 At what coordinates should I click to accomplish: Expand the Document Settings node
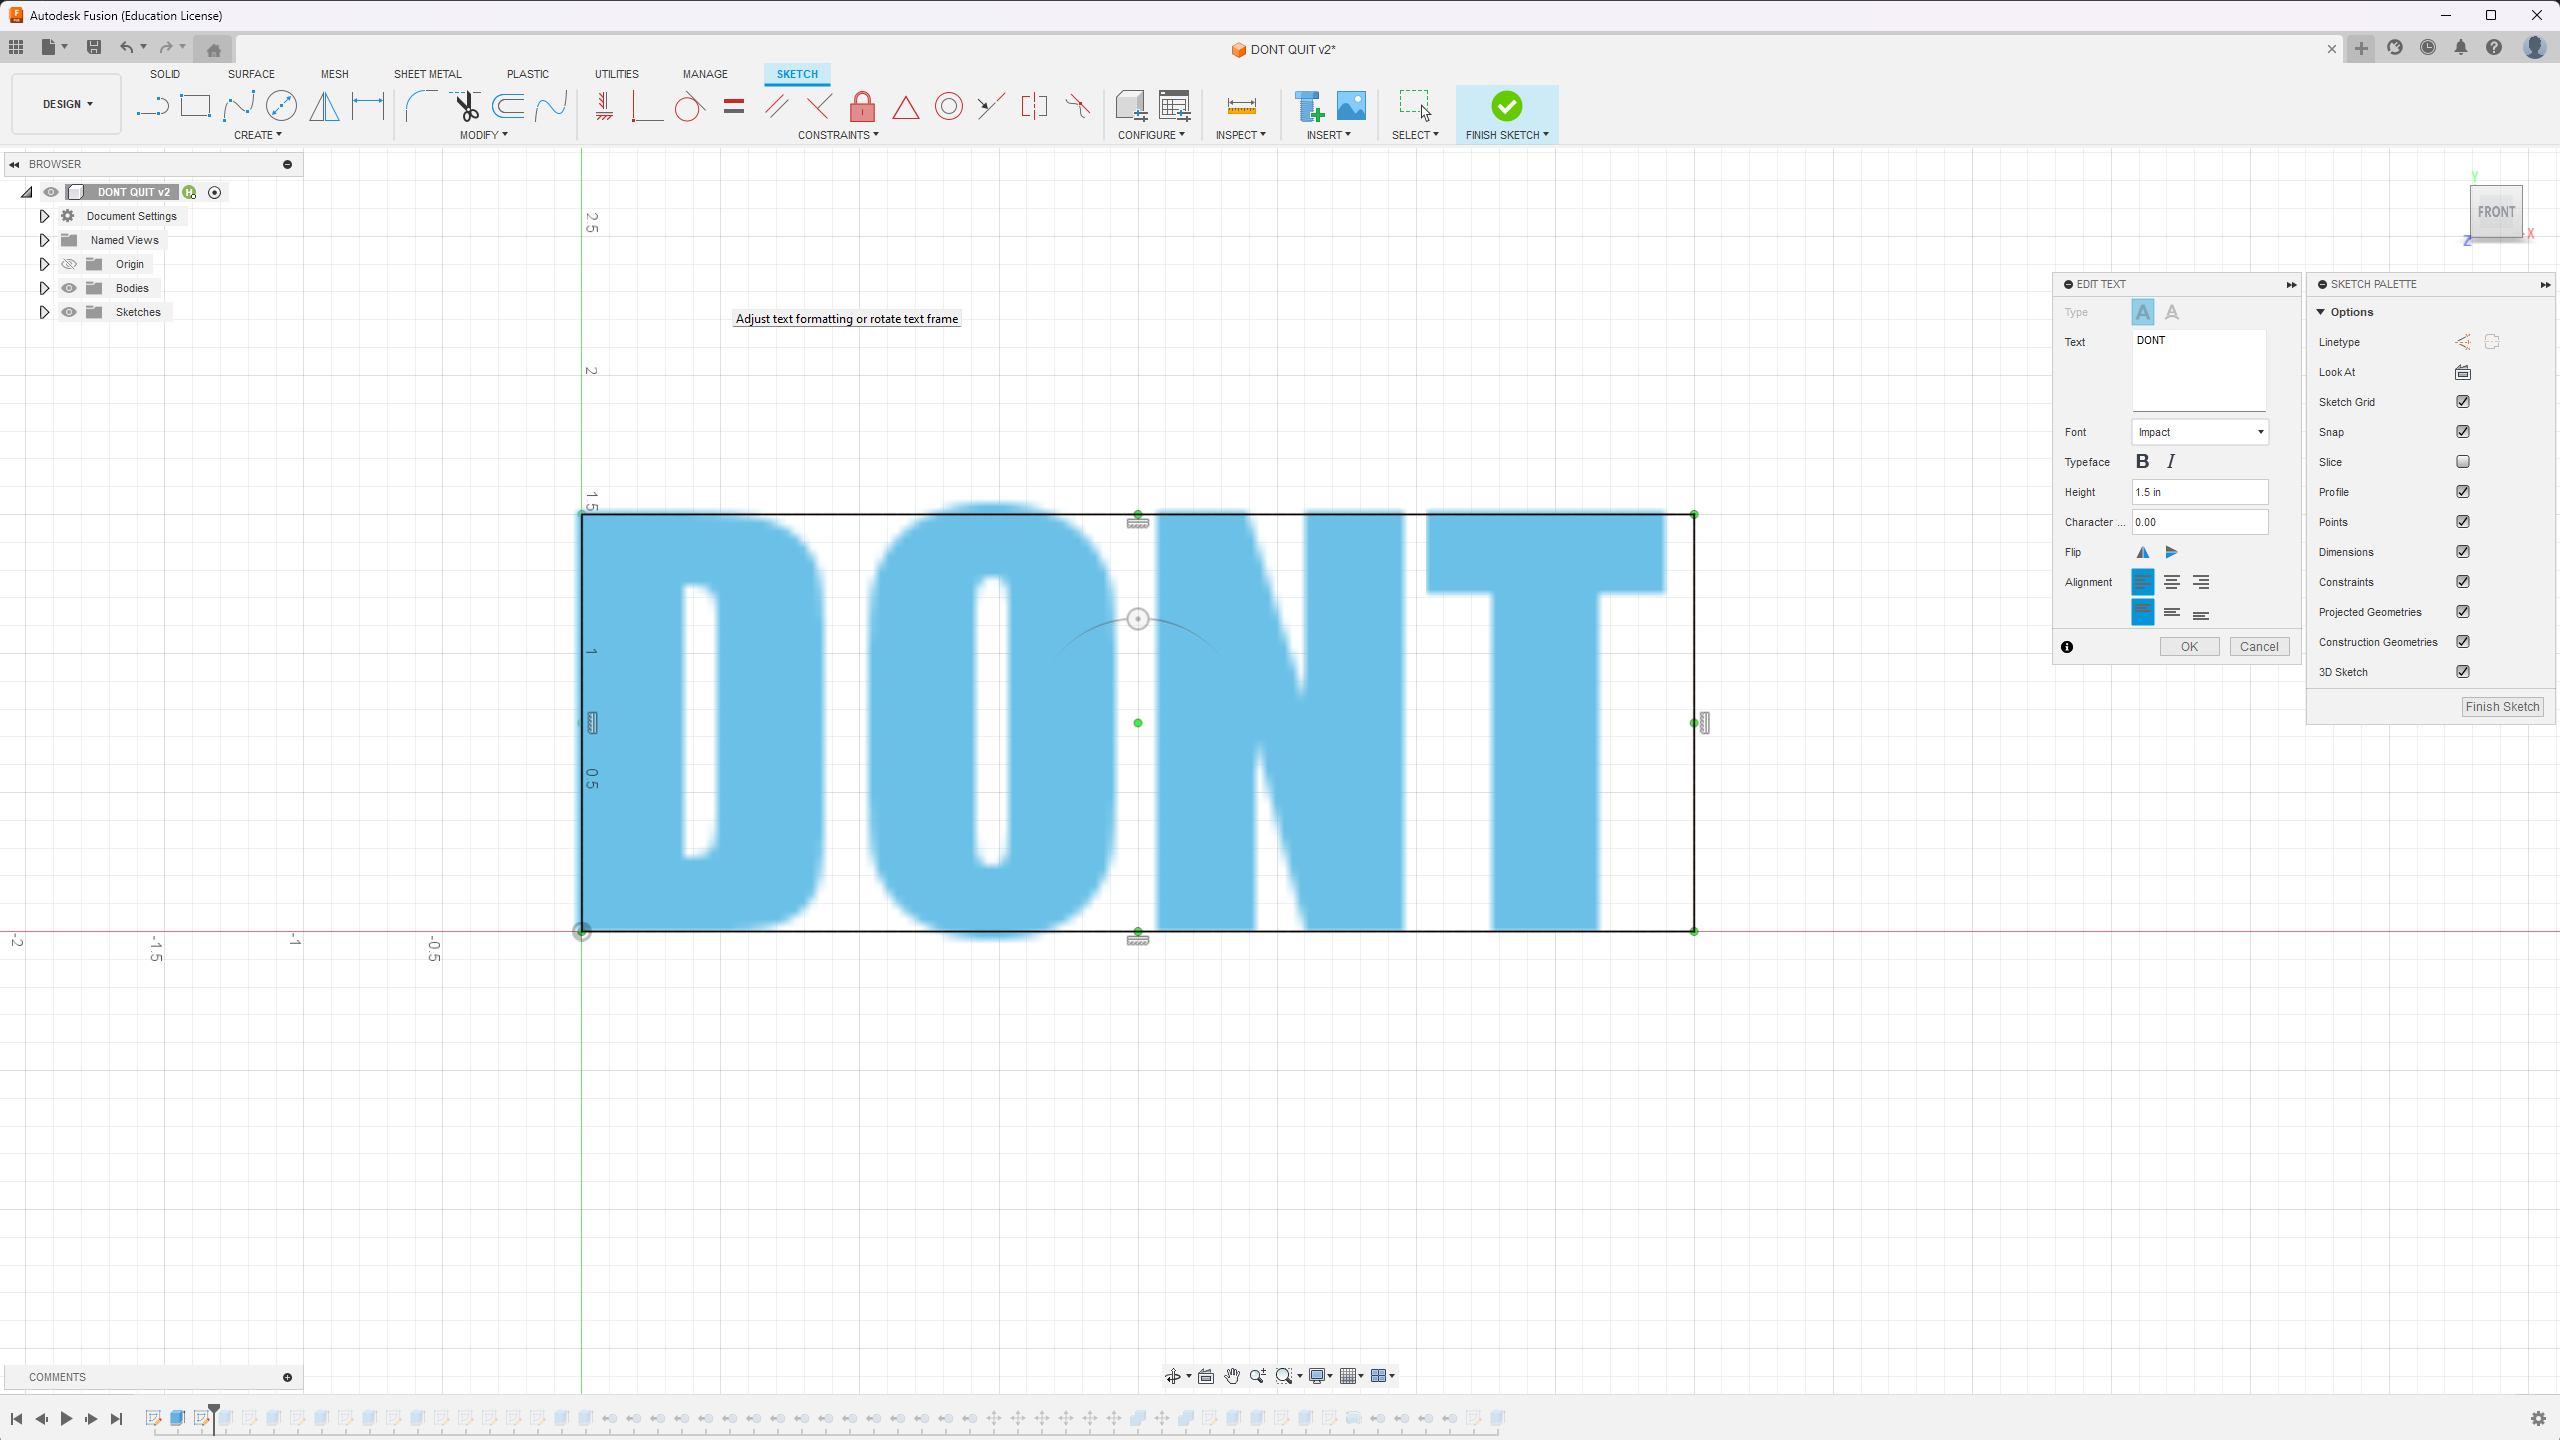tap(44, 216)
